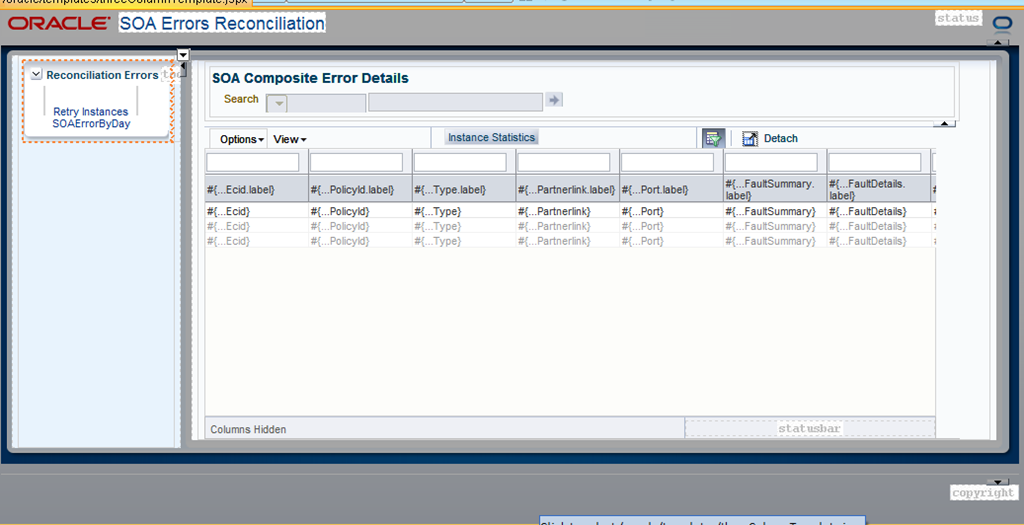Screen dimensions: 1024x525
Task: Collapse the search panel arrow below search box
Action: pyautogui.click(x=944, y=123)
